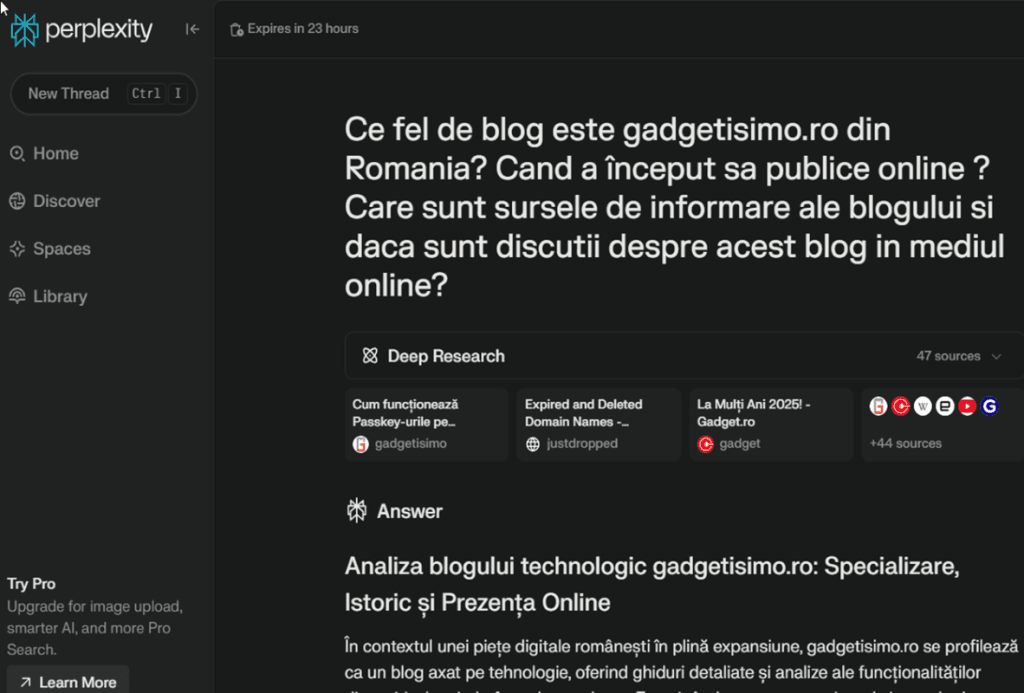The width and height of the screenshot is (1024, 693).
Task: Click the question title 'Ce fel de blog este'
Action: point(674,207)
